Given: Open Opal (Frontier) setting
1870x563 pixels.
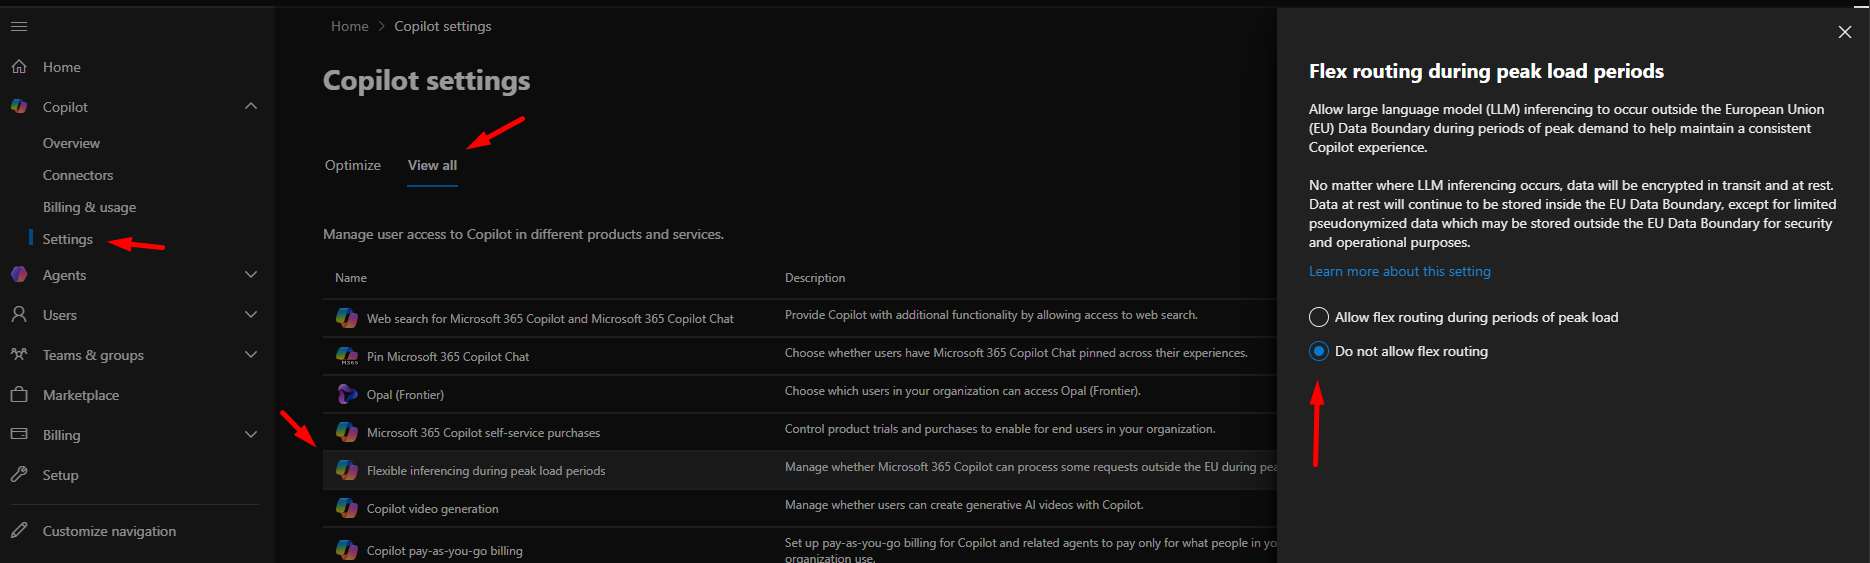Looking at the screenshot, I should (x=405, y=395).
